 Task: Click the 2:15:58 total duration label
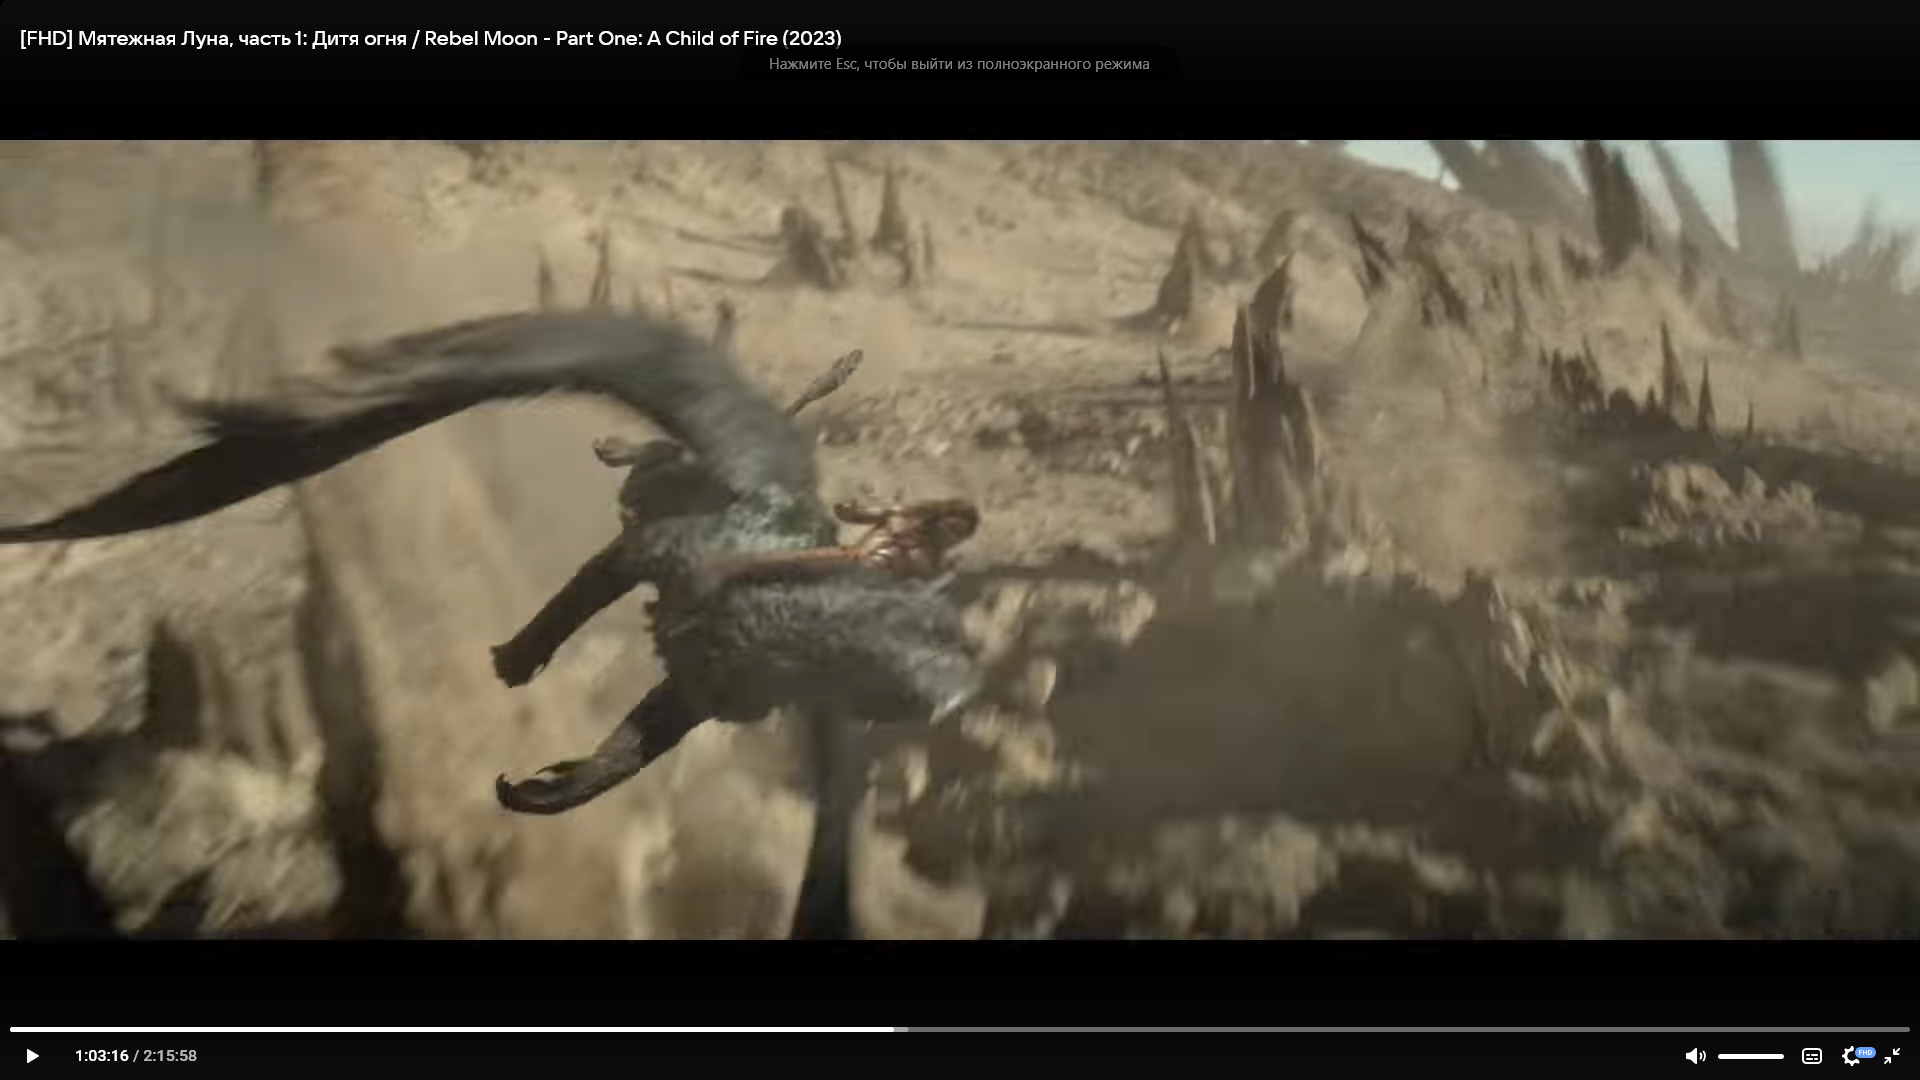[170, 1056]
